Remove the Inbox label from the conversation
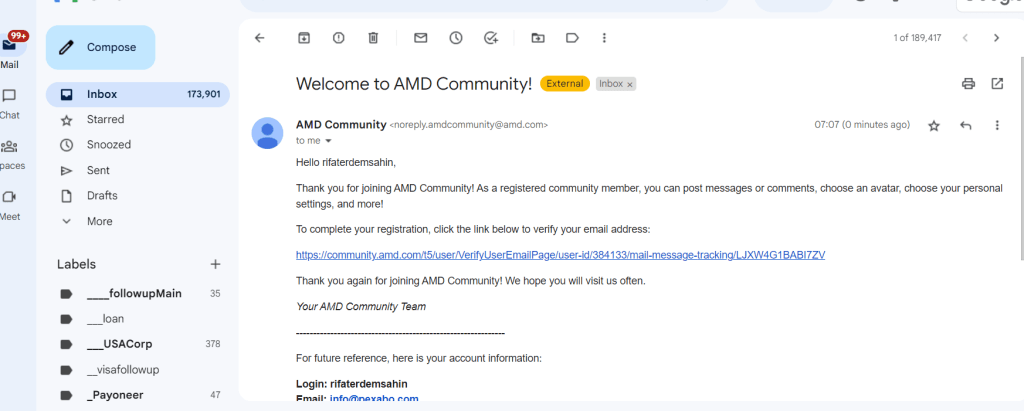Image resolution: width=1024 pixels, height=411 pixels. point(630,84)
